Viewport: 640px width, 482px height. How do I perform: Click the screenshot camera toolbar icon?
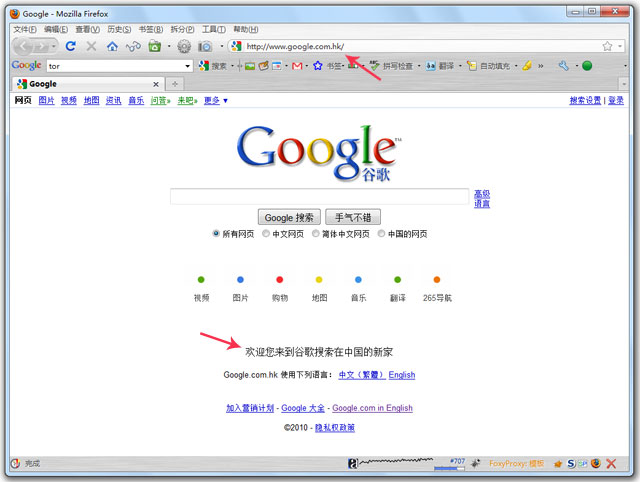click(x=205, y=47)
